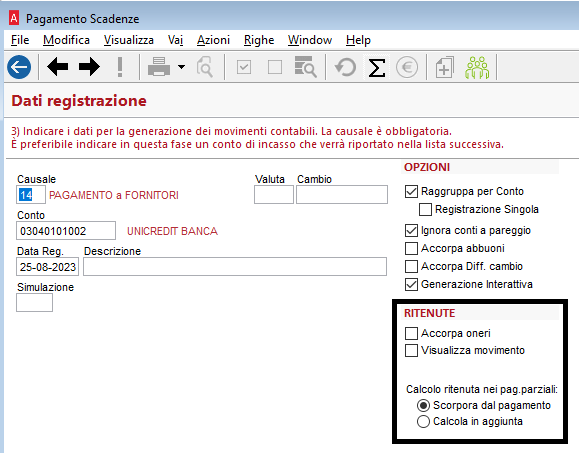This screenshot has height=453, width=579.
Task: Click the Causale field containing 14
Action: click(31, 195)
